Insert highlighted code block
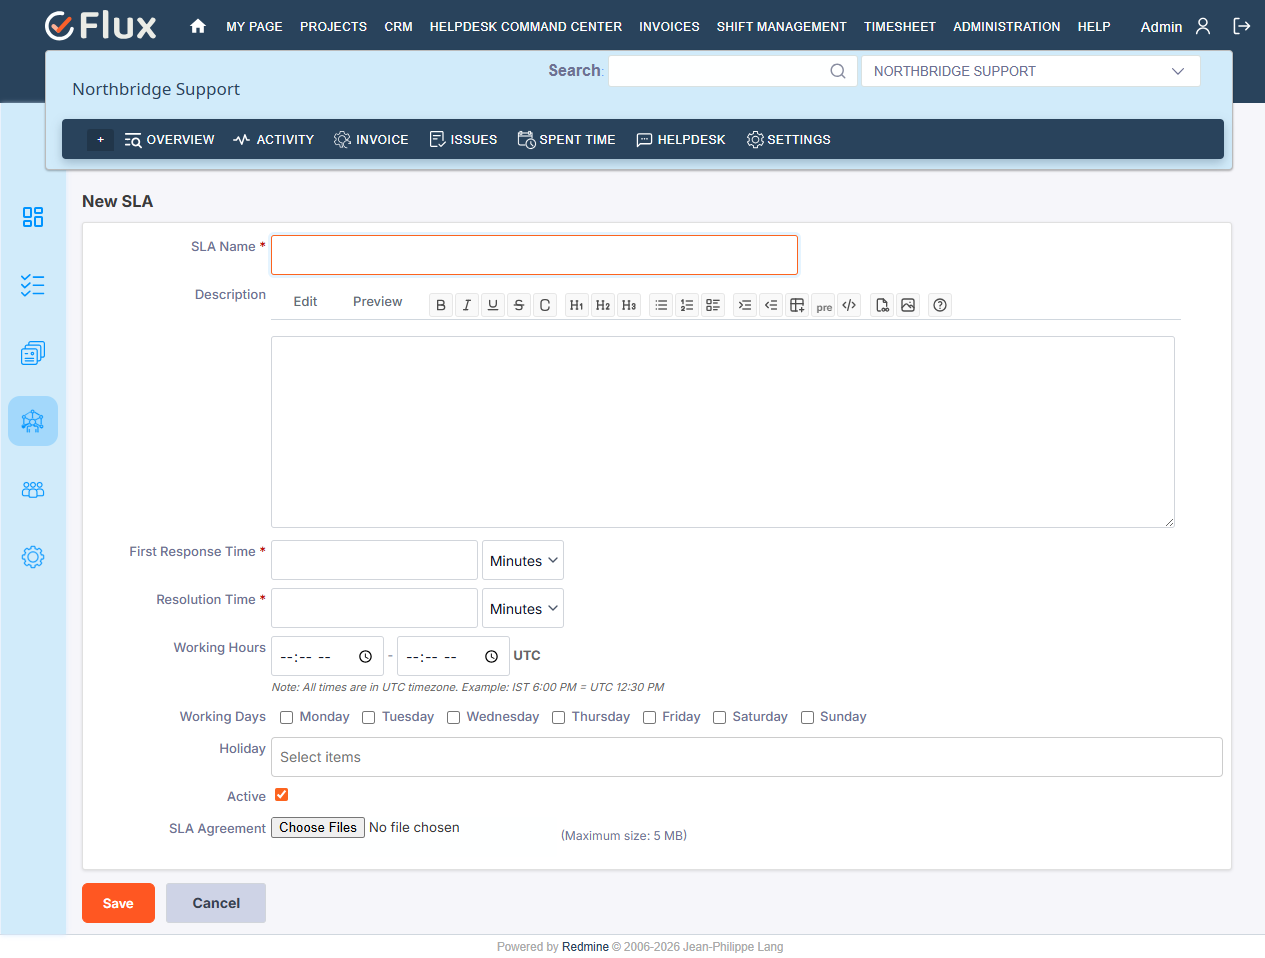The width and height of the screenshot is (1265, 958). (x=849, y=305)
